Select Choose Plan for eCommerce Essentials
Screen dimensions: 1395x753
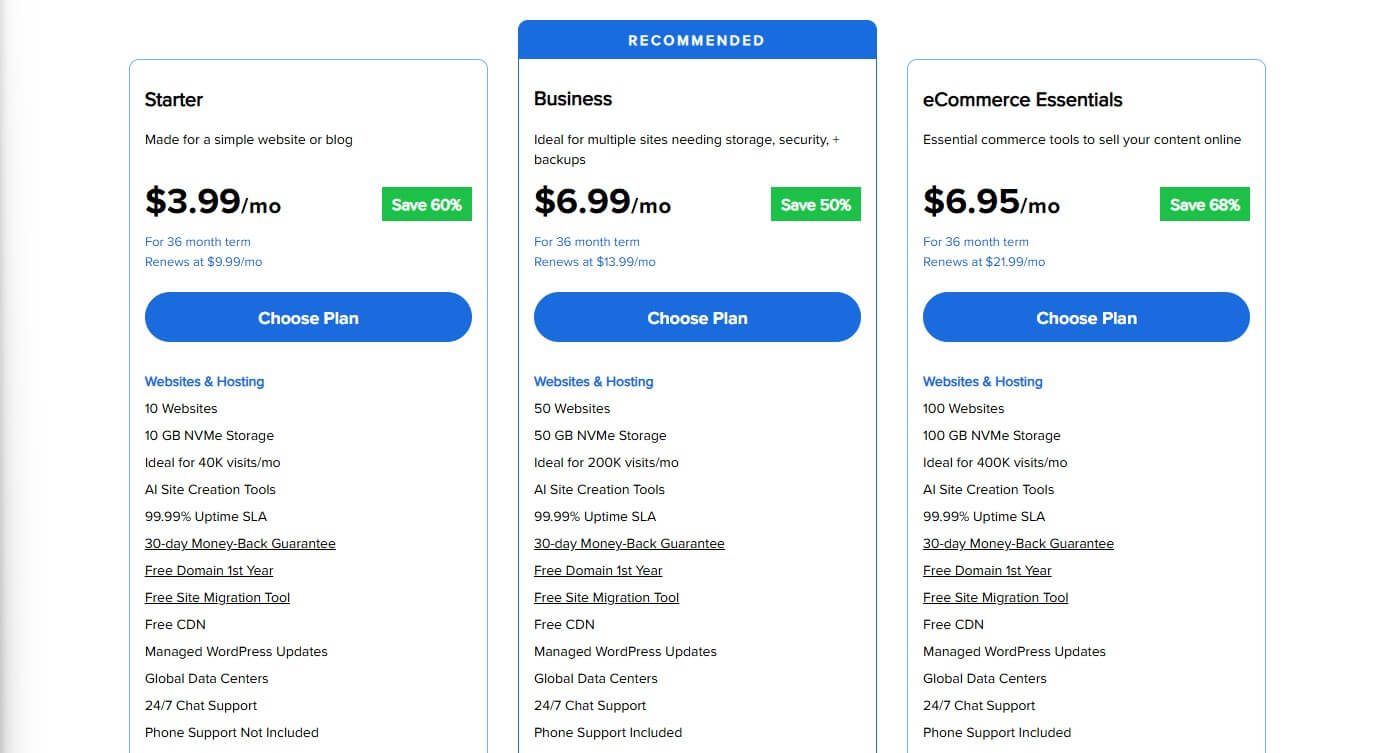tap(1086, 316)
